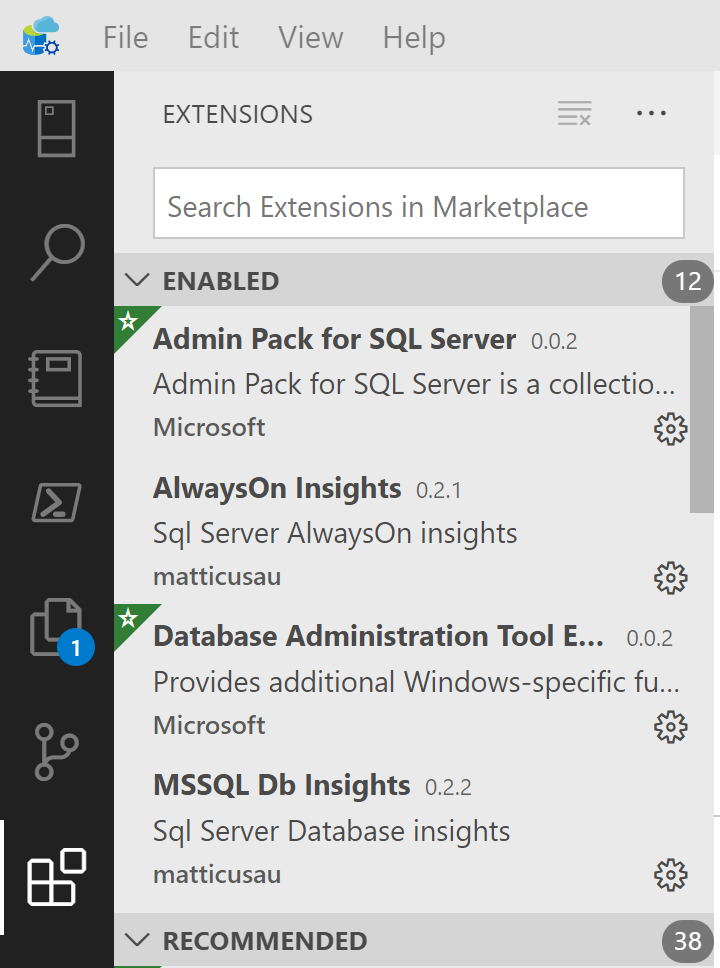Click manage gear for MSSQL Db Insights
The image size is (720, 968).
coord(670,875)
